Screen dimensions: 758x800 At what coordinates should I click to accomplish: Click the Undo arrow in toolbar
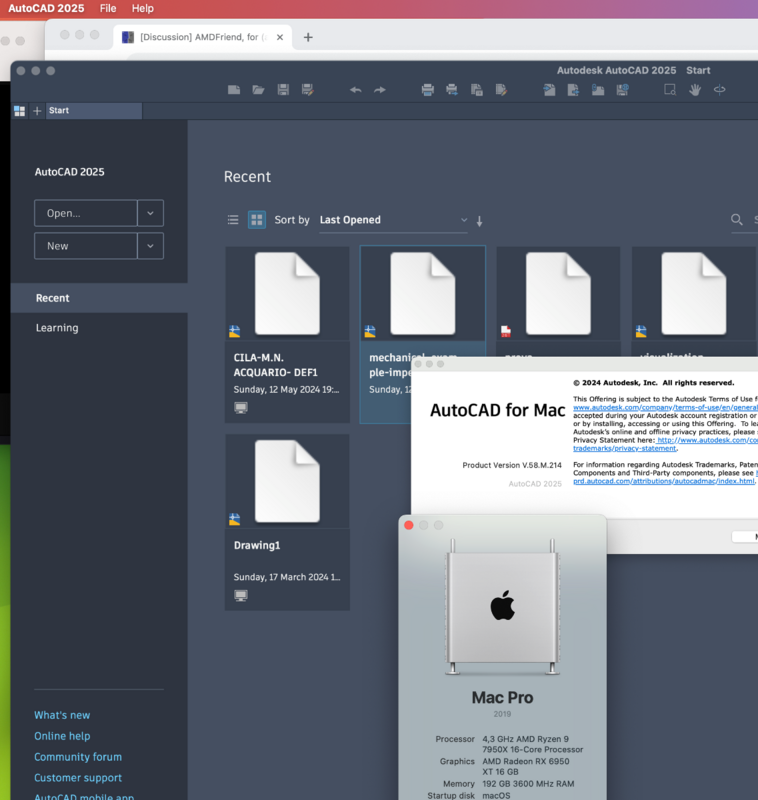(356, 90)
